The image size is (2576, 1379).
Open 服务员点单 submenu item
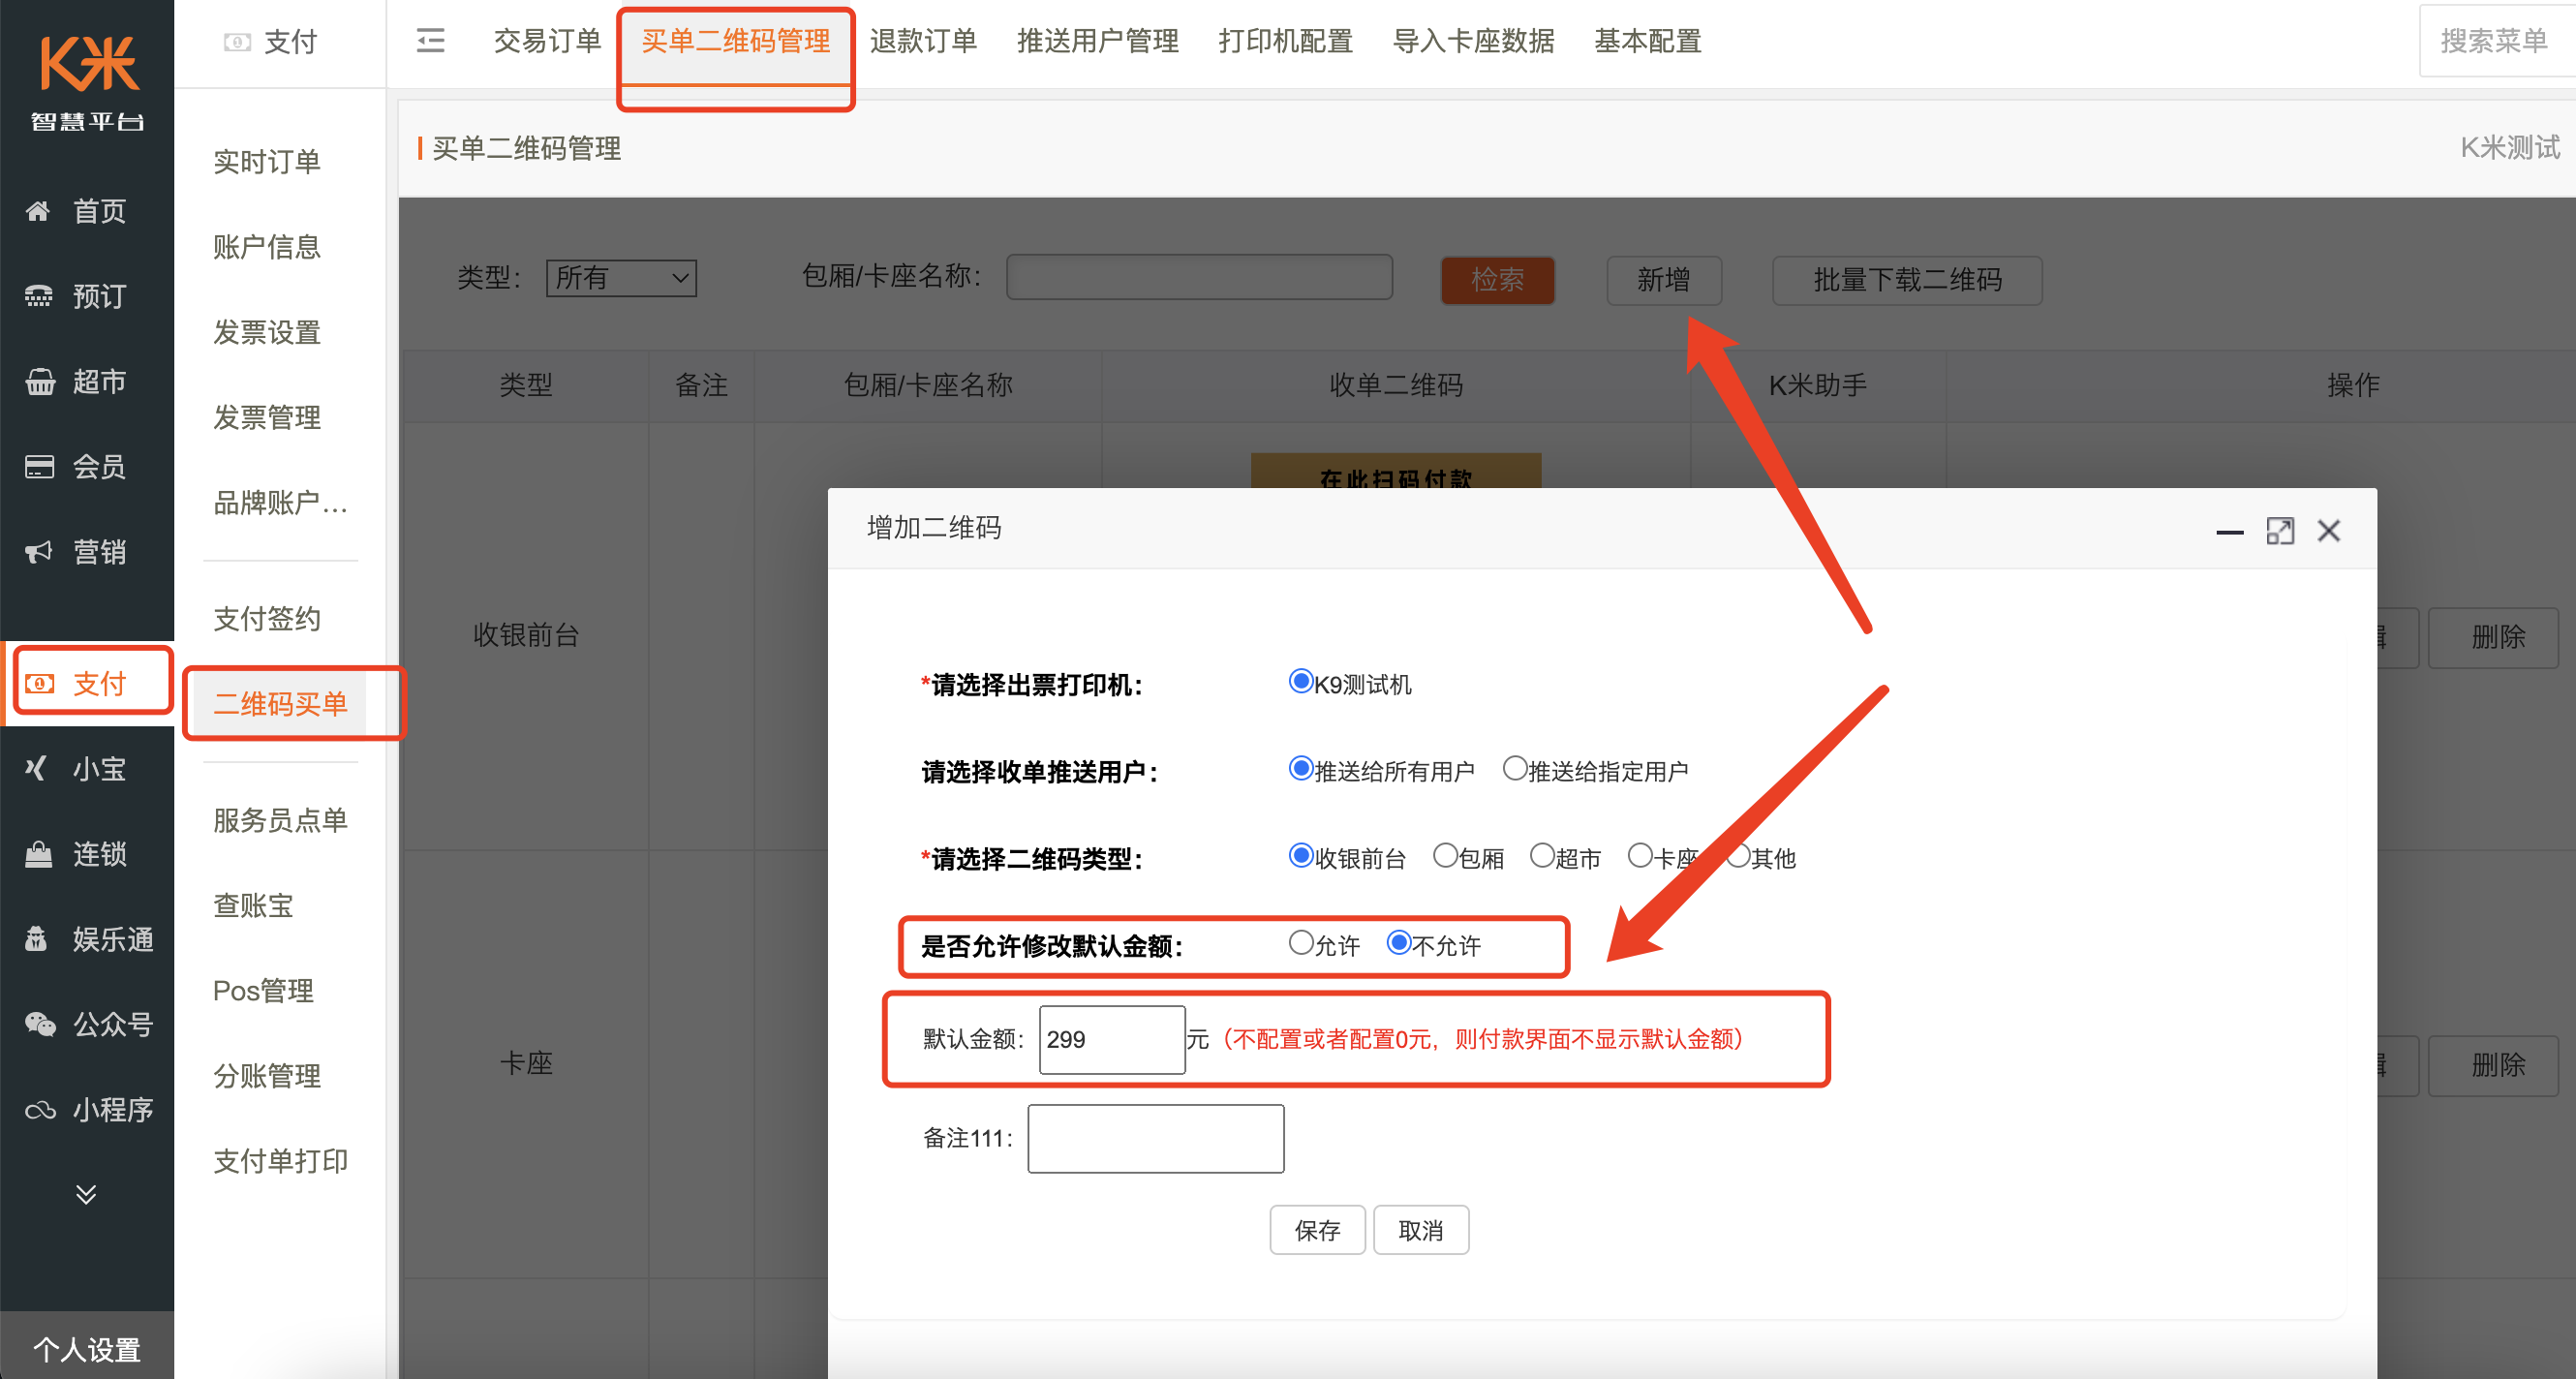[x=280, y=820]
